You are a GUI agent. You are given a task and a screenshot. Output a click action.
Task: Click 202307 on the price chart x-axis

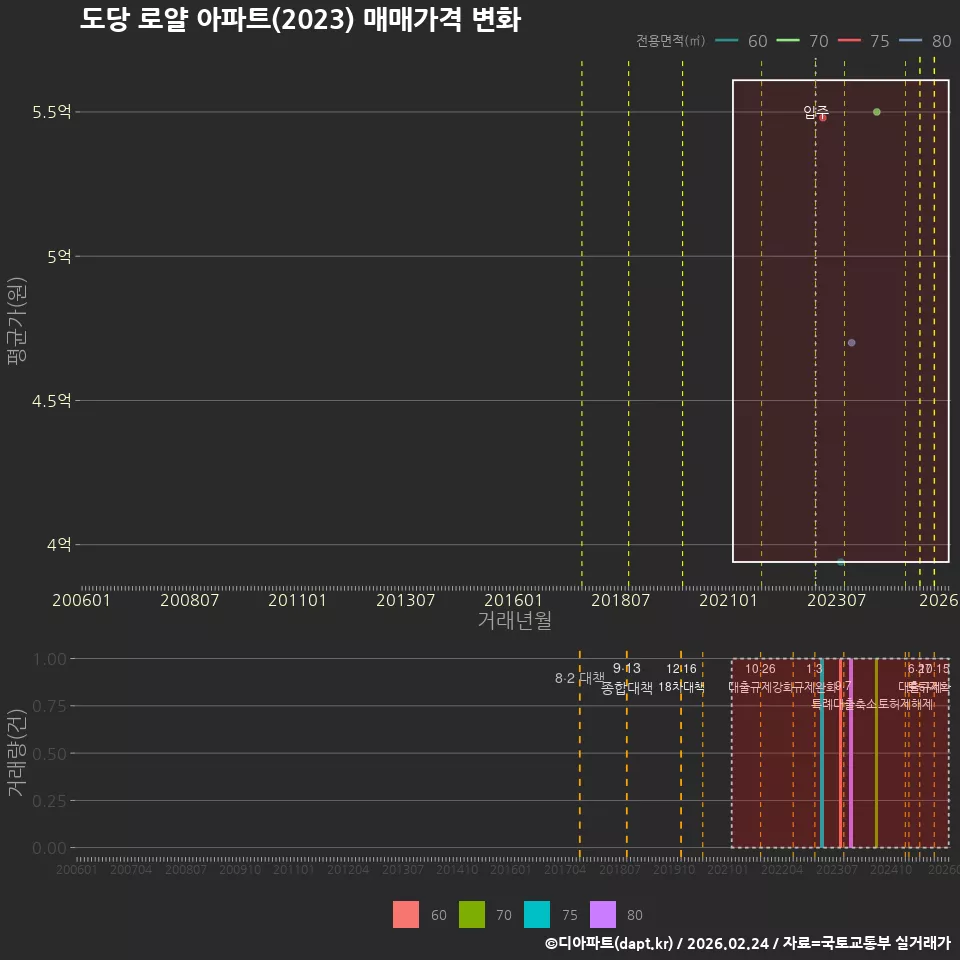[836, 600]
